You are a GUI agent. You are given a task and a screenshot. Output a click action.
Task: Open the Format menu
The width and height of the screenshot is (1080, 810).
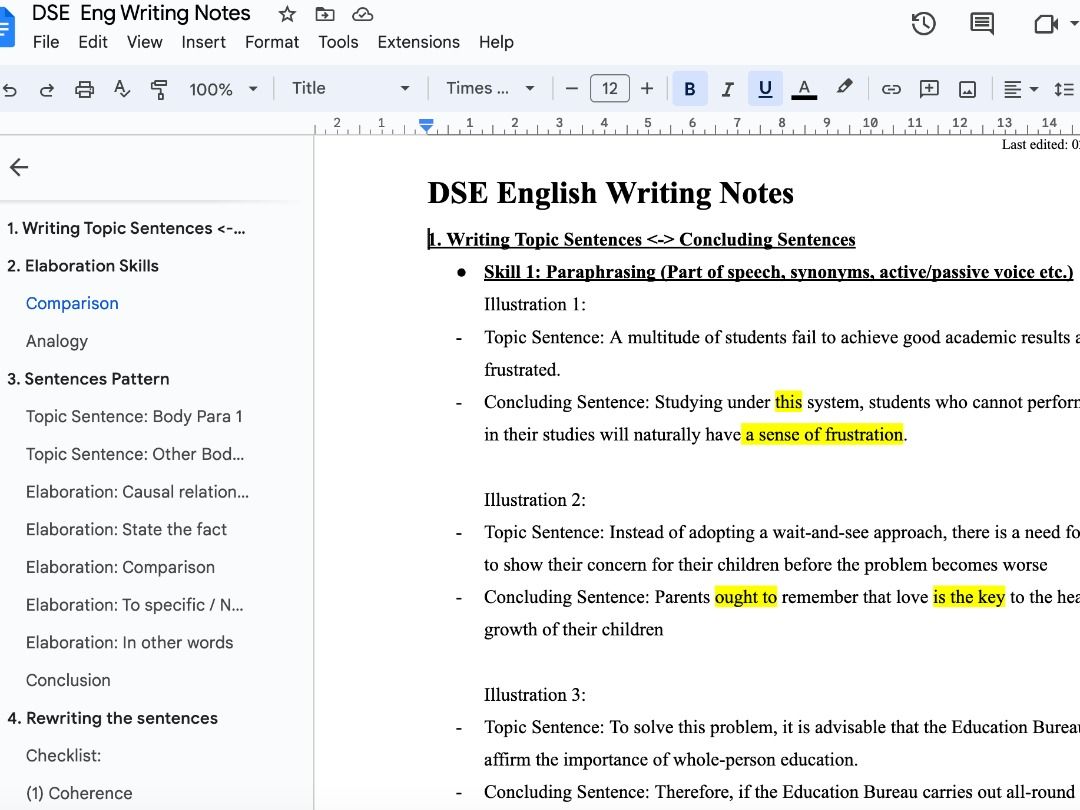point(271,42)
